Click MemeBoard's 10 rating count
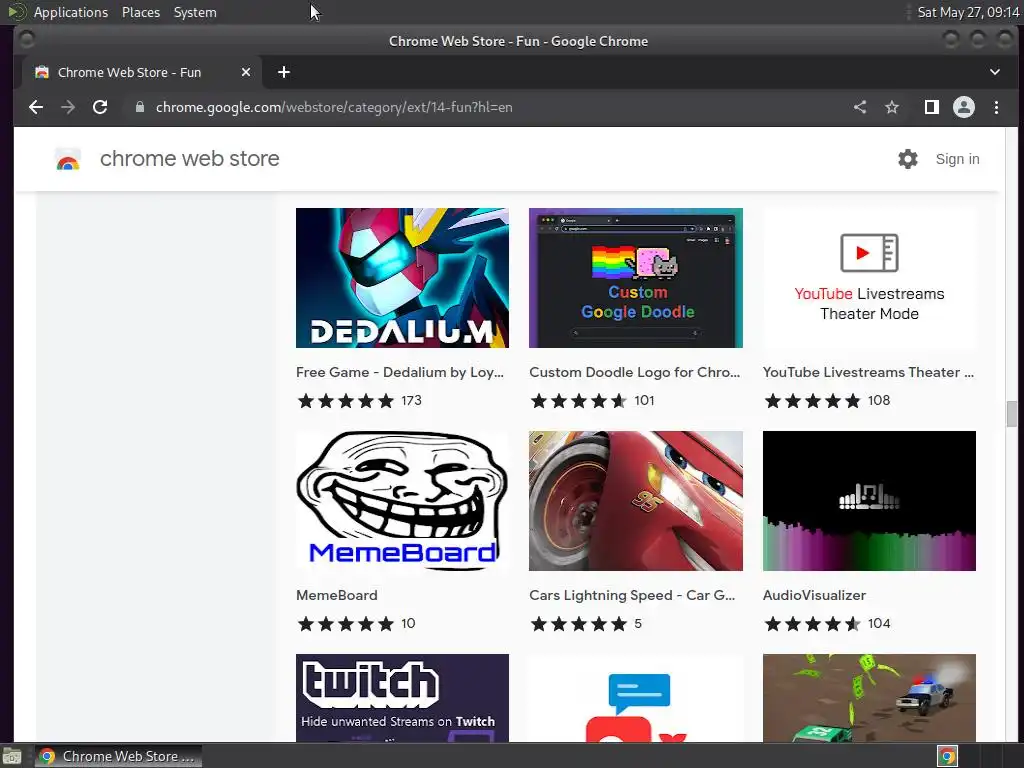Image resolution: width=1024 pixels, height=768 pixels. click(x=408, y=623)
